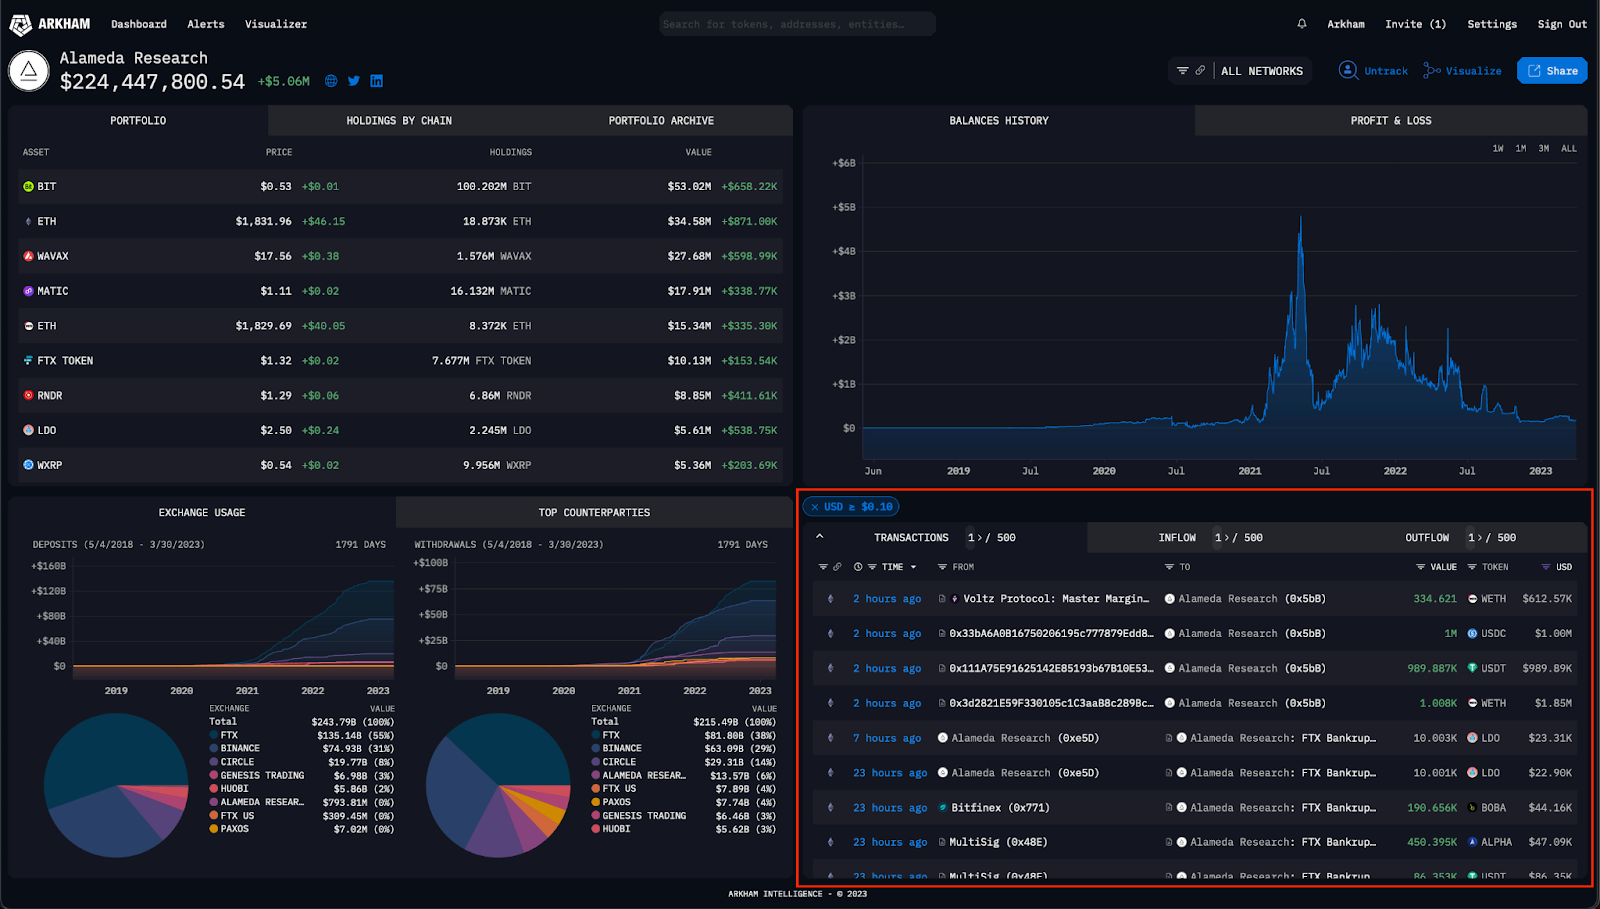Open the Value column filter
The image size is (1600, 909).
(1420, 567)
